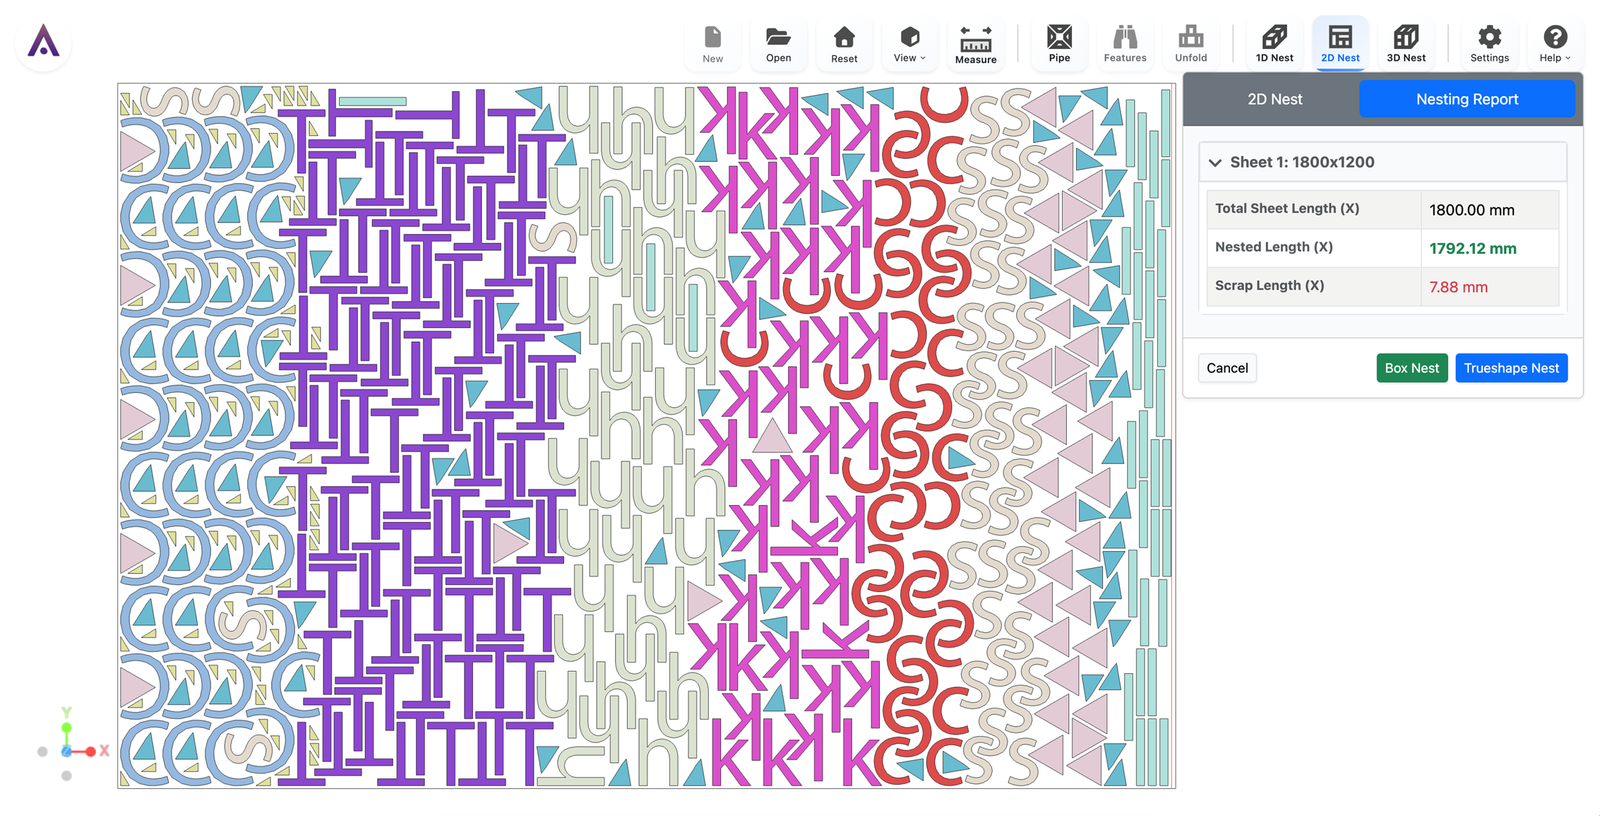Screen dimensions: 1600x816
Task: Click the Total Sheet Length (X) label
Action: click(x=1287, y=208)
